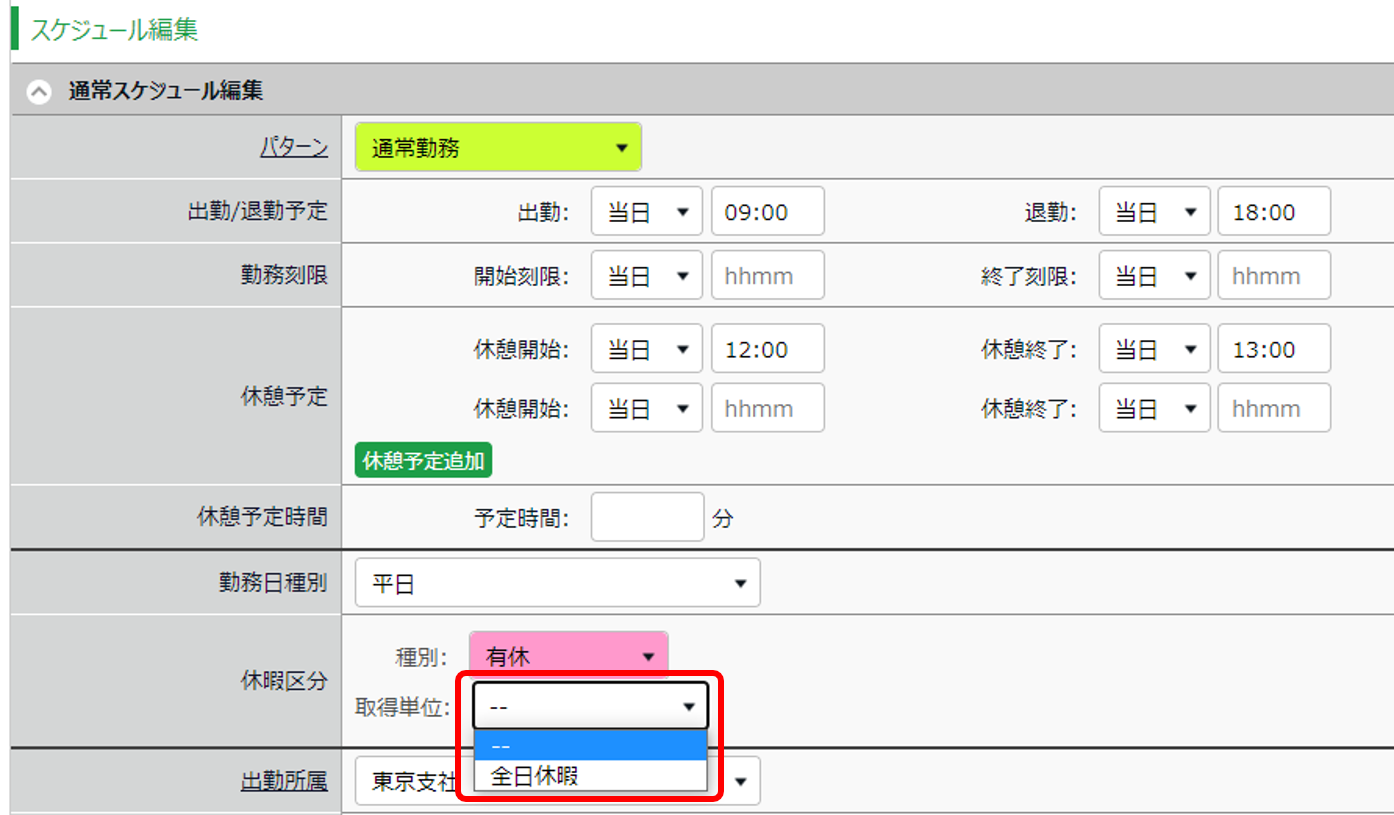Image resolution: width=1394 pixels, height=815 pixels.
Task: Open the second row 休憩開始 day dropdown
Action: (646, 408)
